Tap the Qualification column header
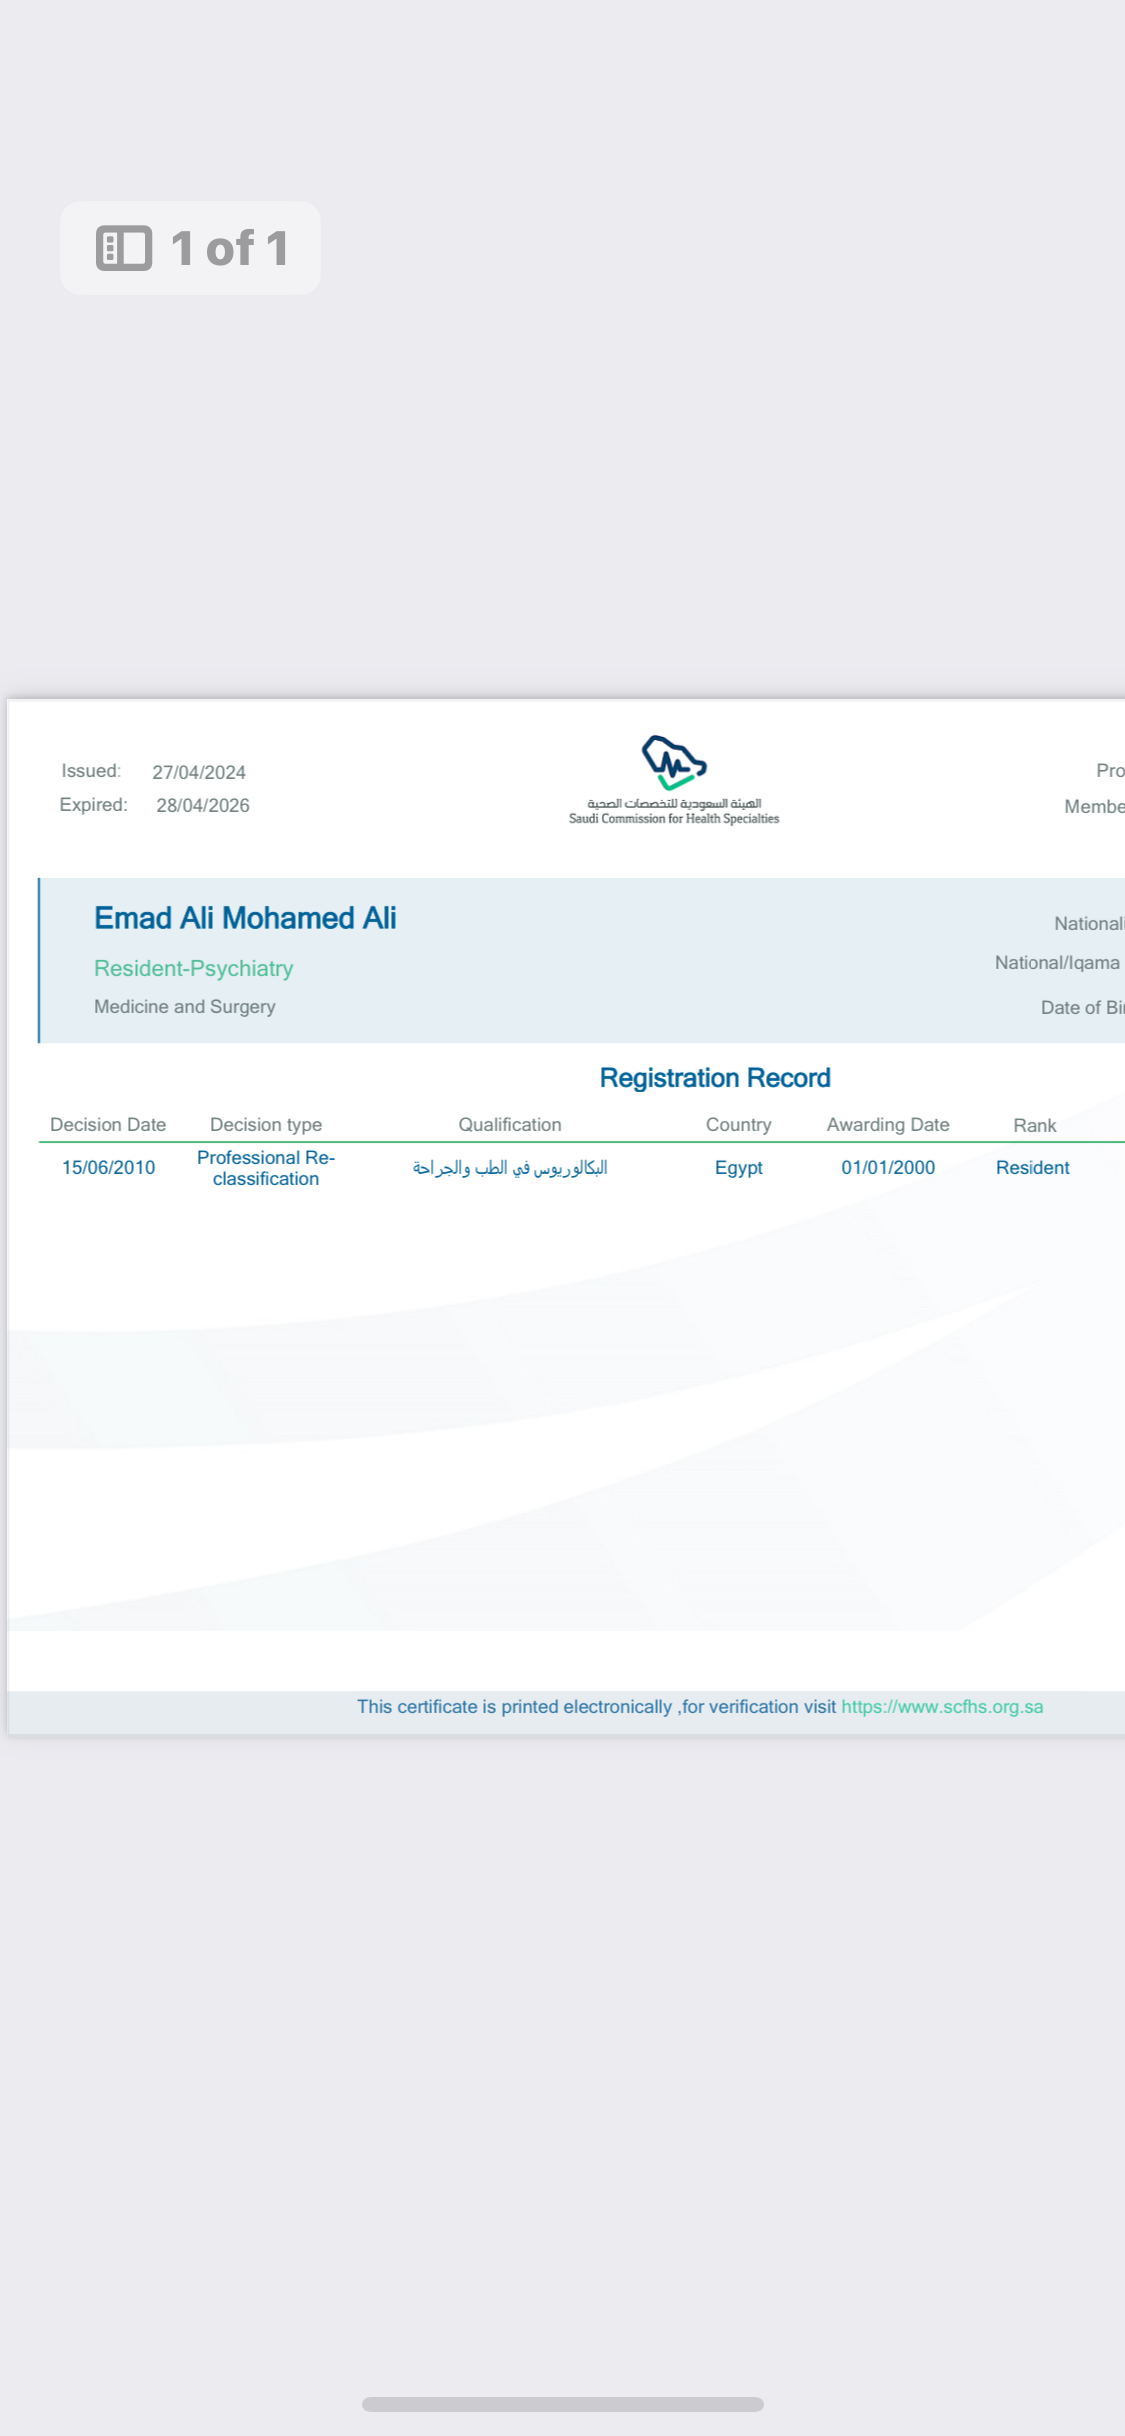 [509, 1124]
